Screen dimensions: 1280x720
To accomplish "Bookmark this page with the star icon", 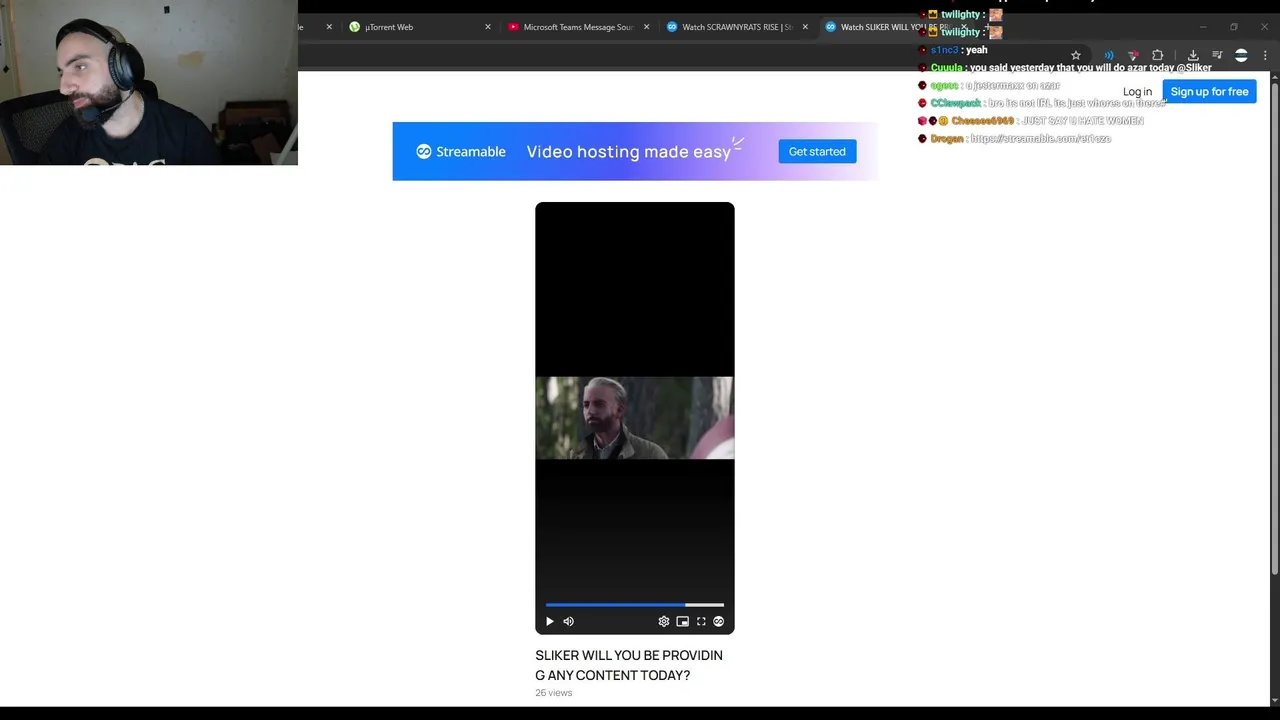I will (x=1076, y=55).
